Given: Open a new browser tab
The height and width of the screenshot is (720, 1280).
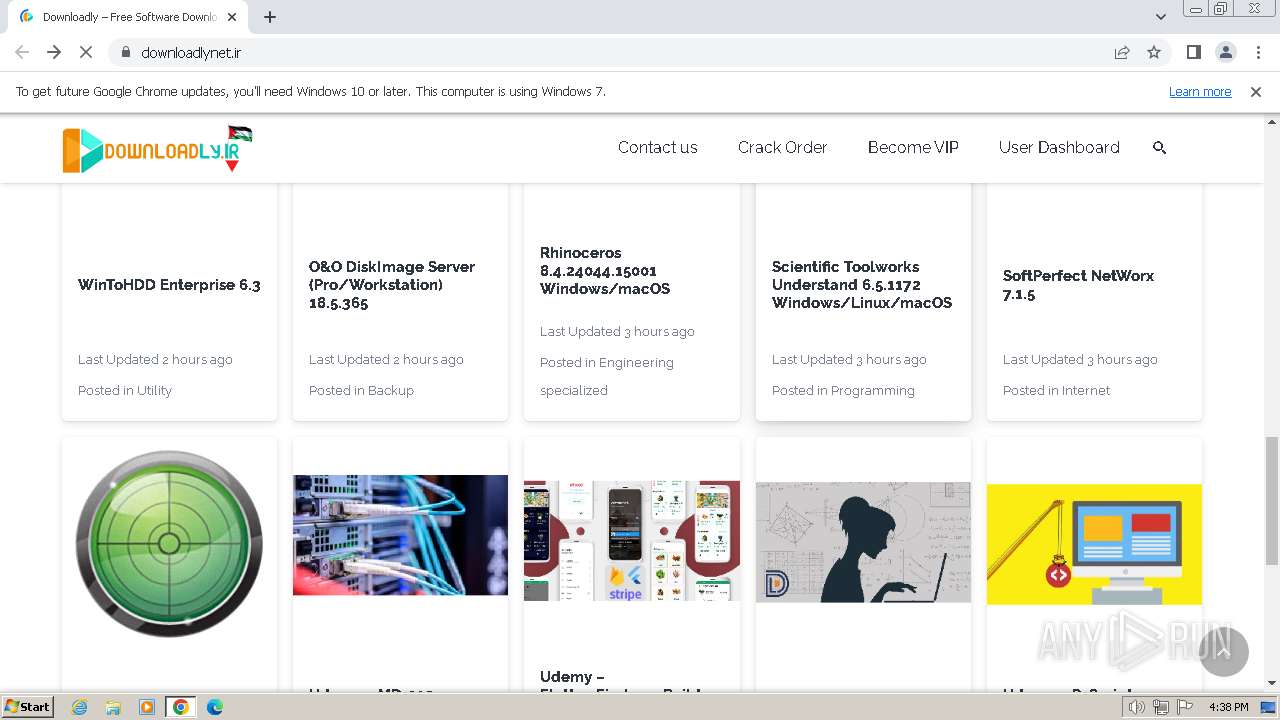Looking at the screenshot, I should pos(270,17).
